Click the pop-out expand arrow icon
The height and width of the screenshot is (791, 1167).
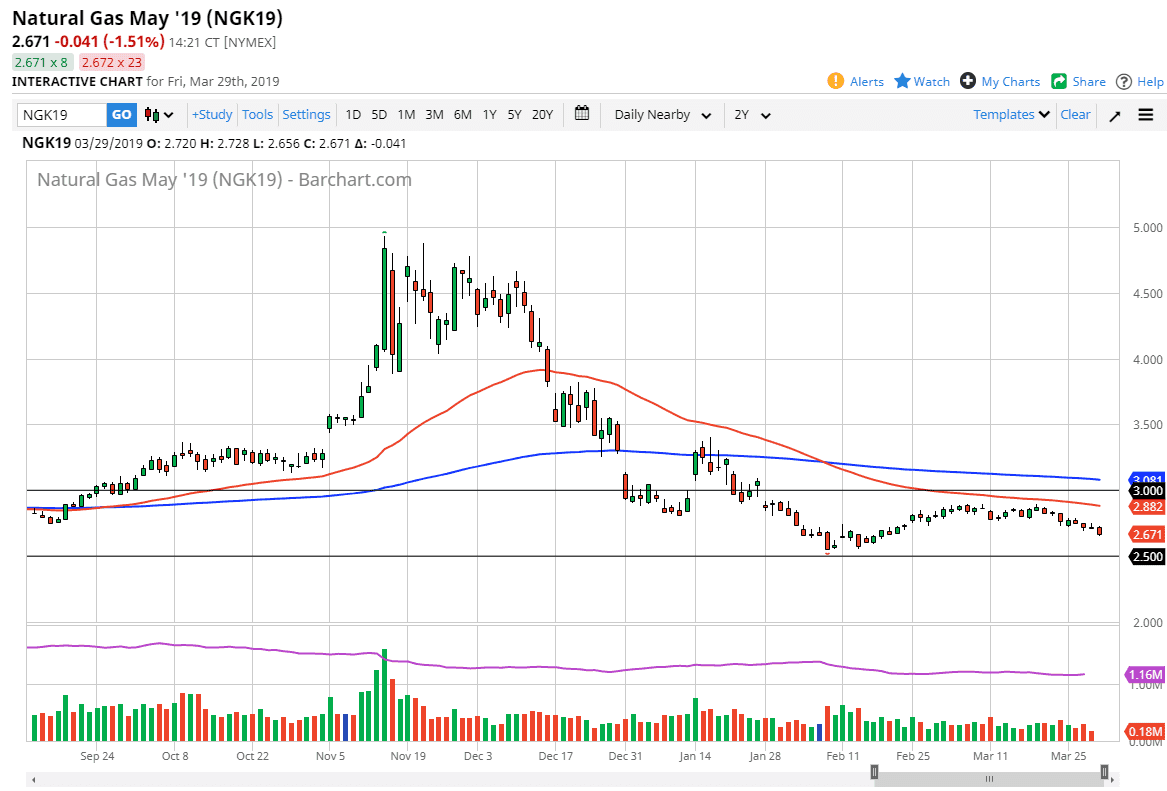coord(1115,115)
